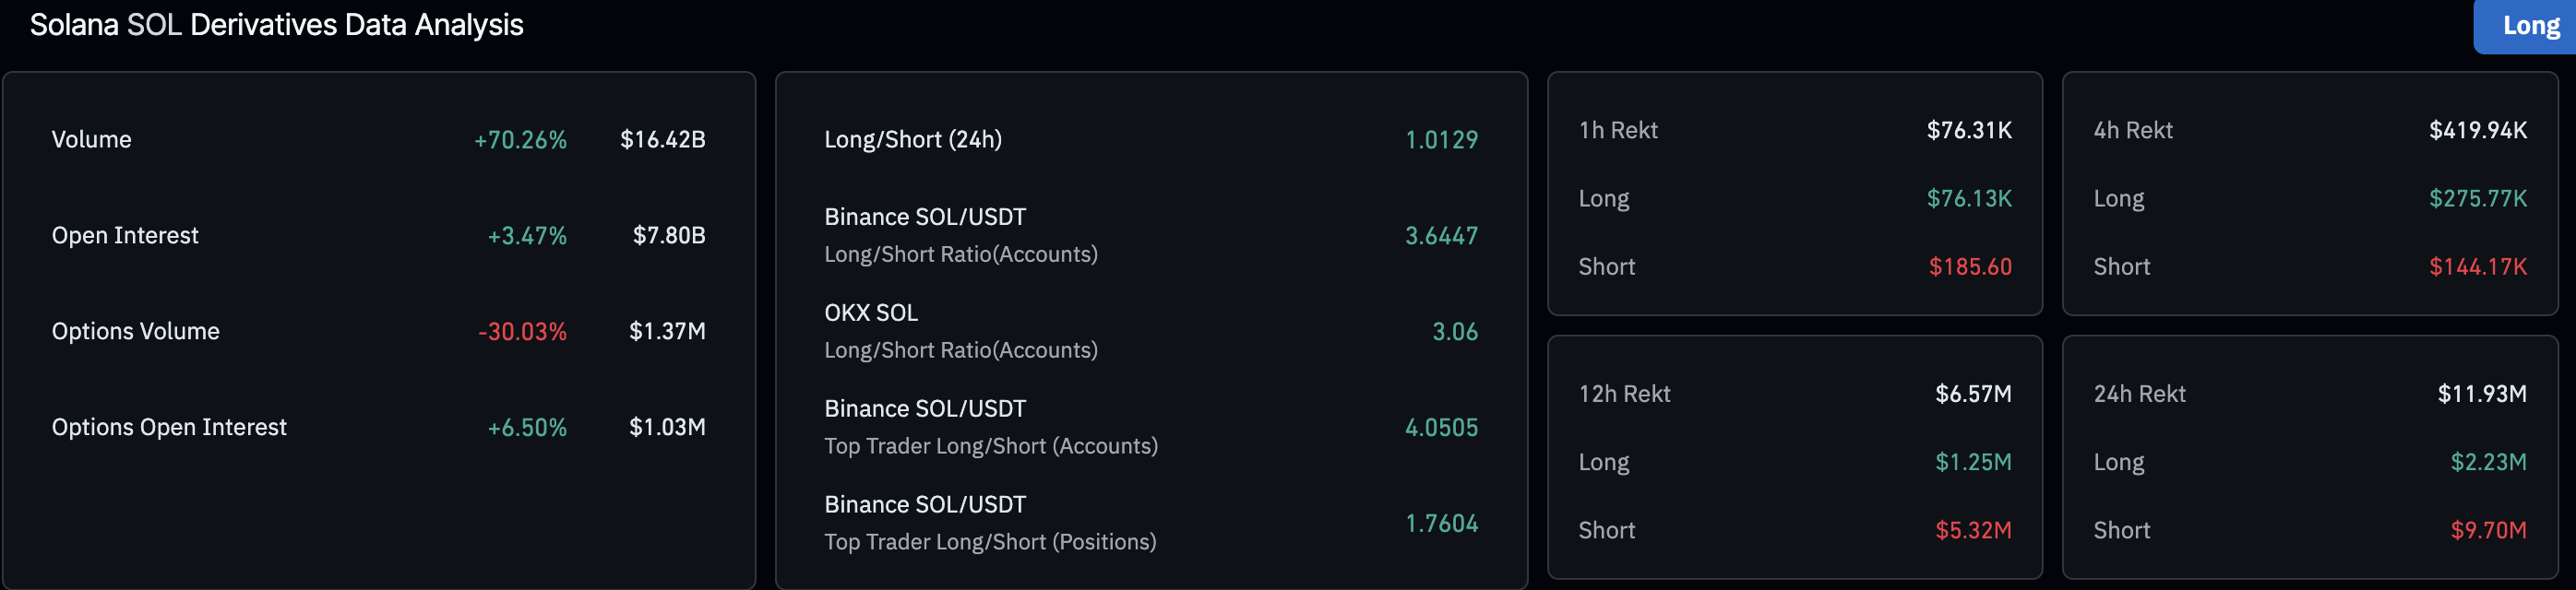Viewport: 2576px width, 590px height.
Task: Click the Long/Short (24h) label
Action: coord(912,139)
